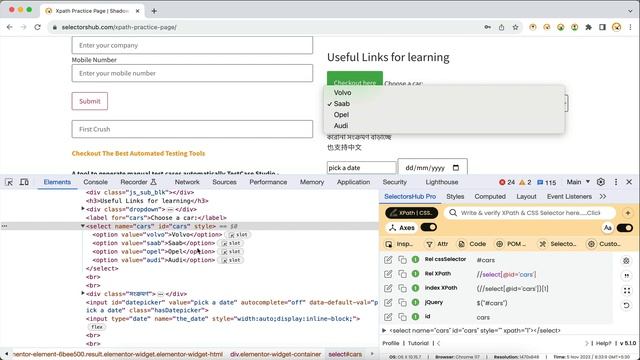Click the yellow warnings count badge
The height and width of the screenshot is (360, 640).
(525, 182)
